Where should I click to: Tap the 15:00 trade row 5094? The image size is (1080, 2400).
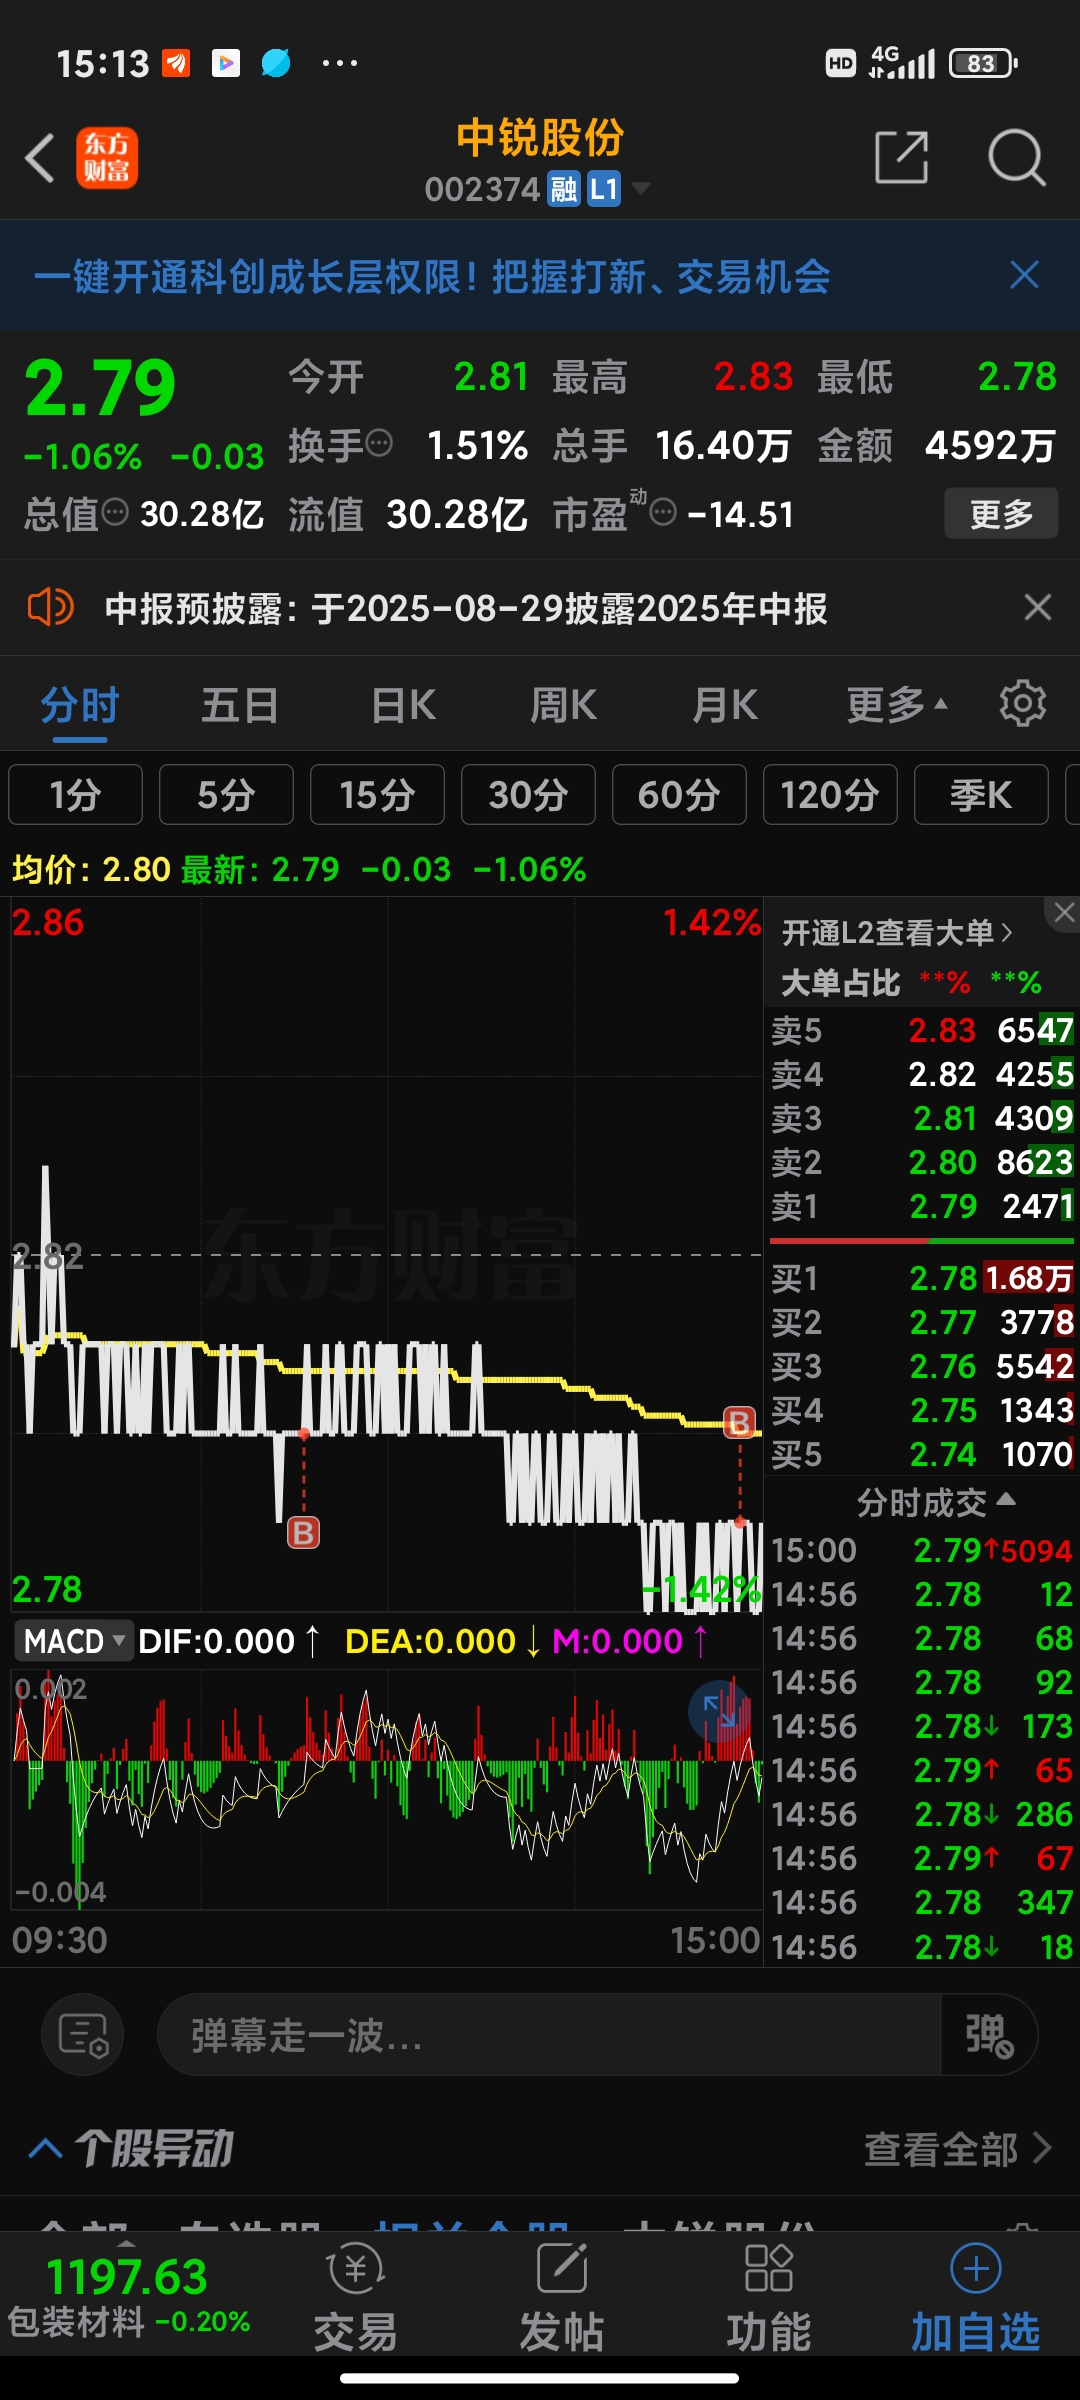click(922, 1550)
